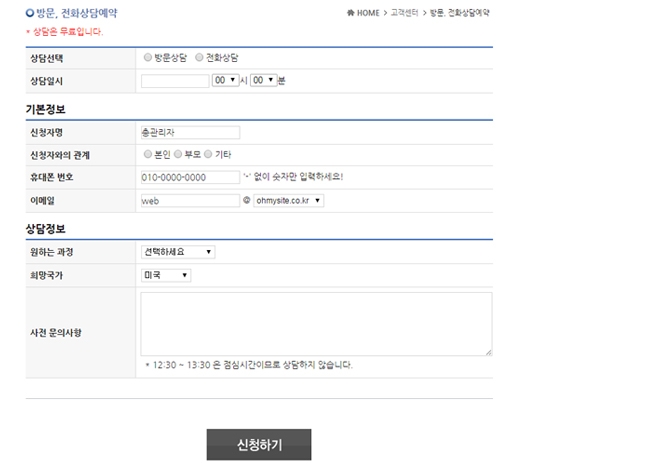Select the 전화상담 radio button

coord(199,57)
